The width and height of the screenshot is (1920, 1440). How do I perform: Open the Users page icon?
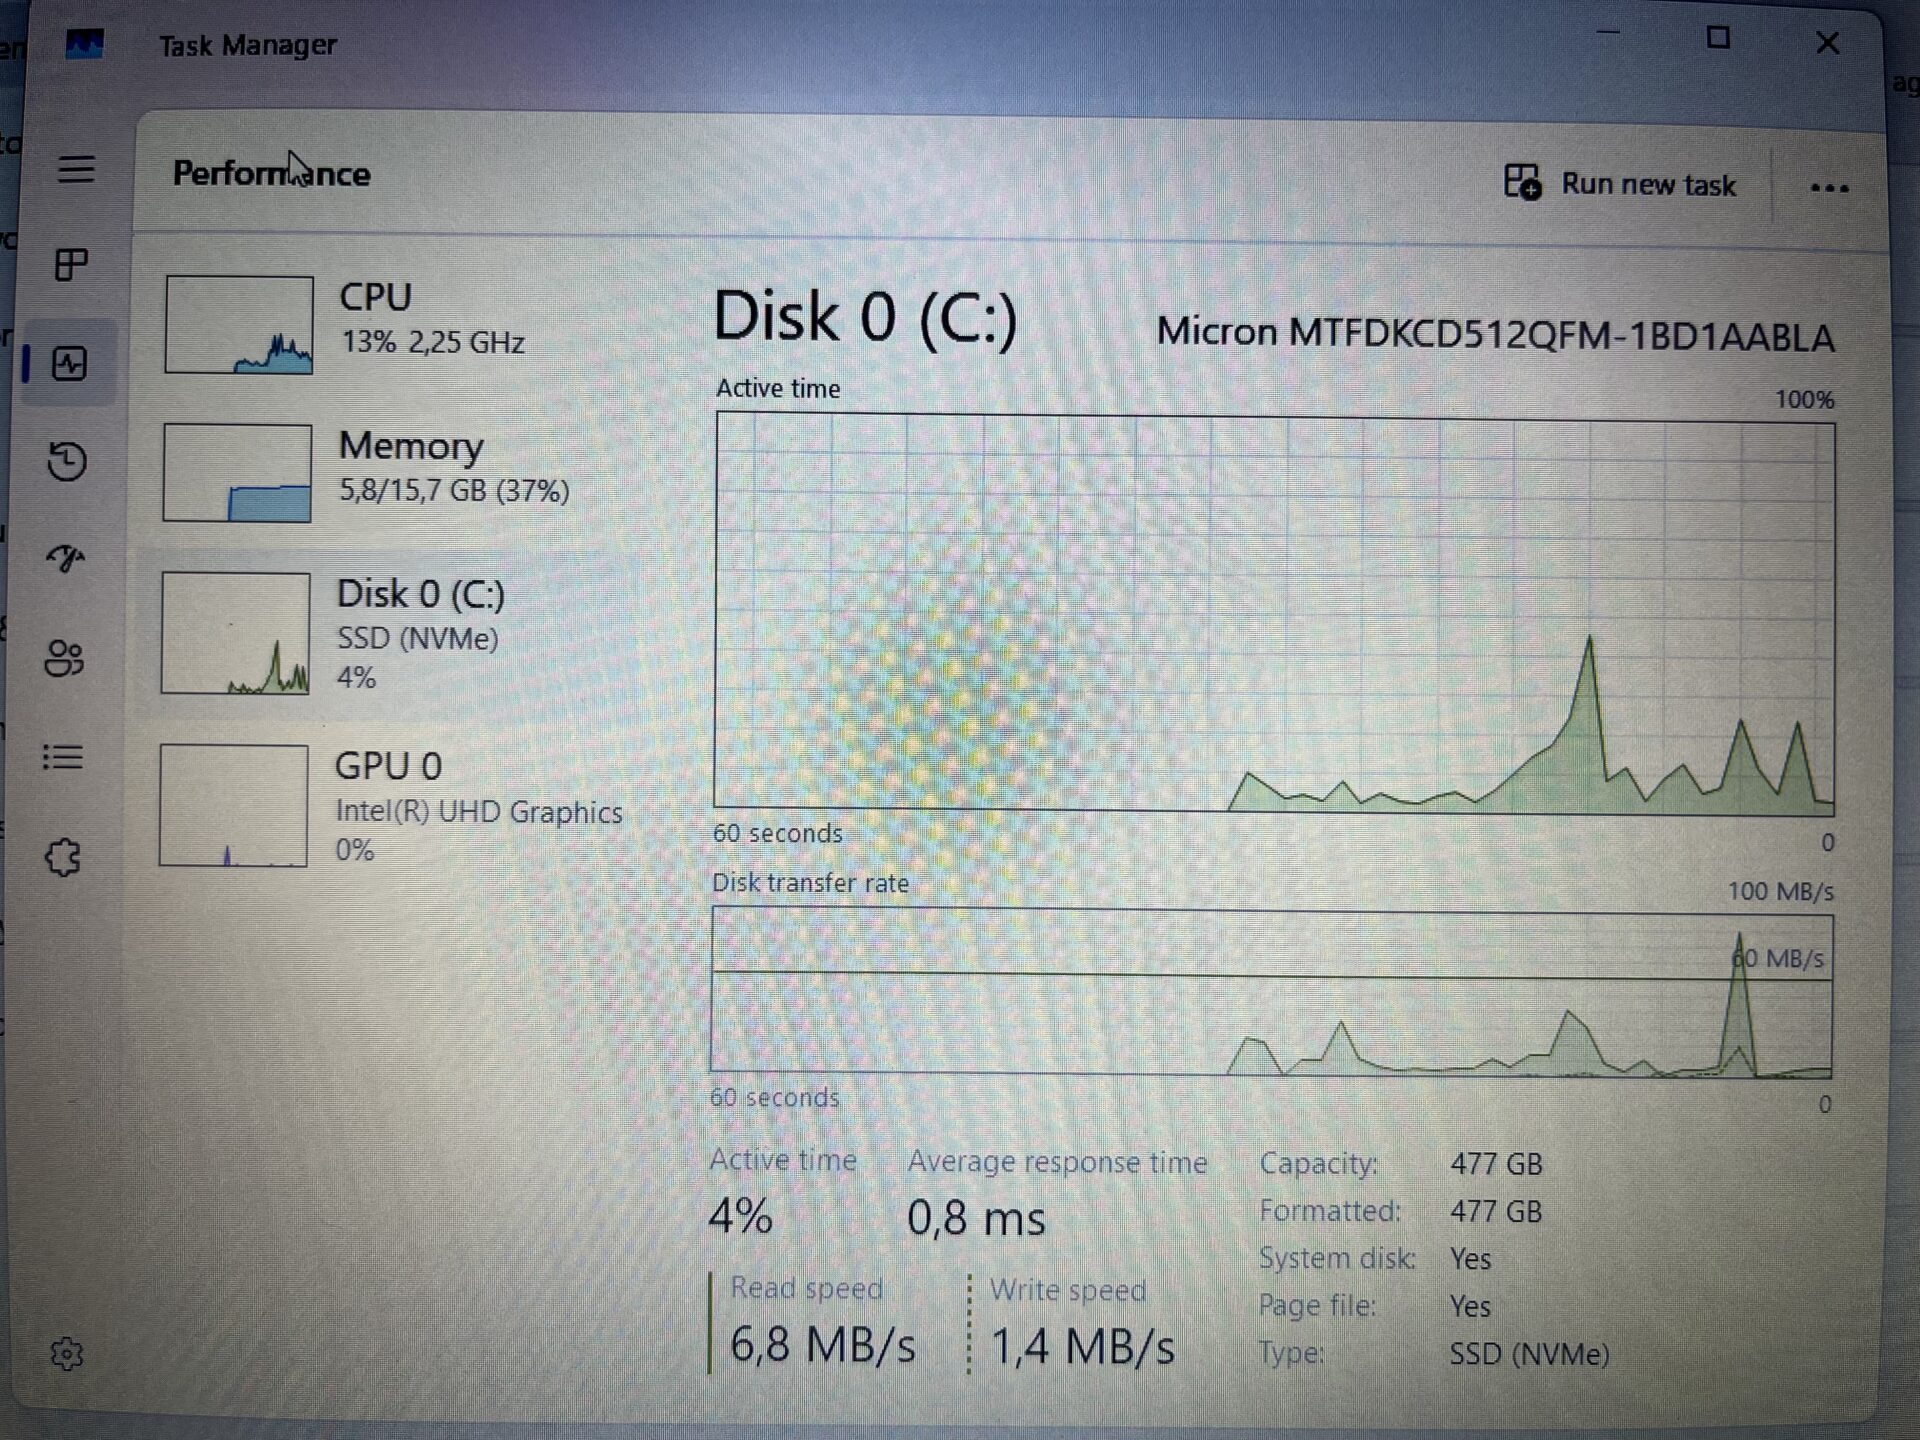pyautogui.click(x=64, y=658)
